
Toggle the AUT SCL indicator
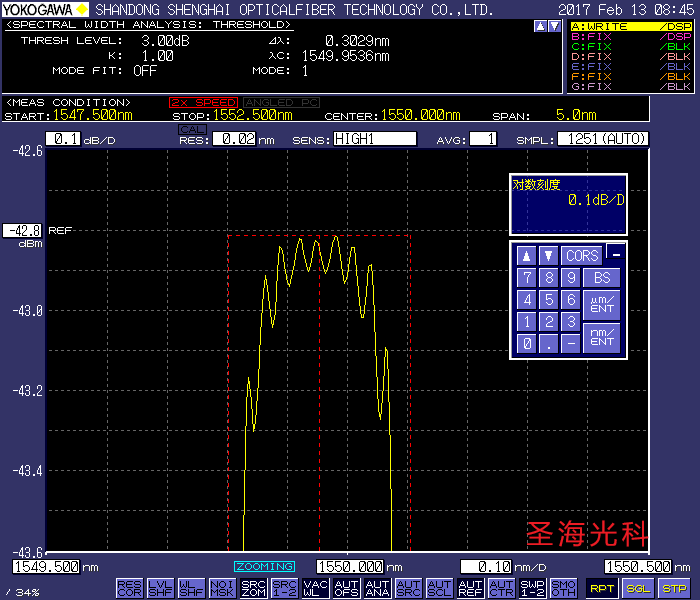(x=439, y=588)
